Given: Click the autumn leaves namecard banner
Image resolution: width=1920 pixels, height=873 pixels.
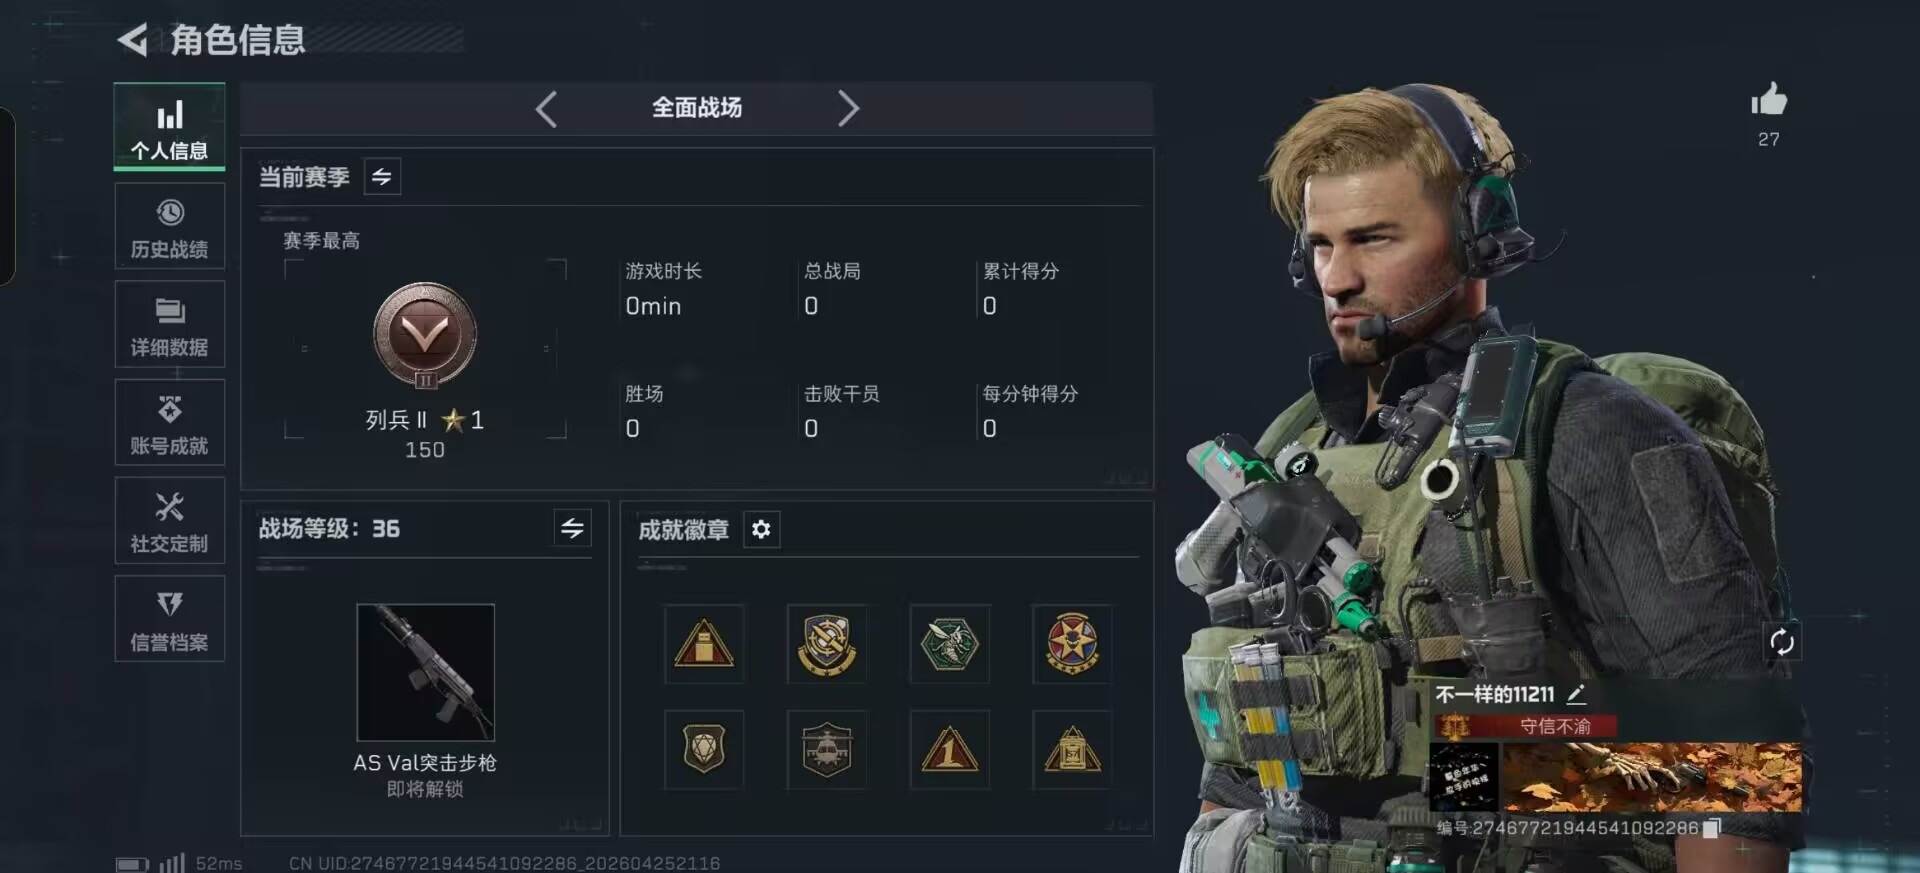Looking at the screenshot, I should [x=1652, y=777].
